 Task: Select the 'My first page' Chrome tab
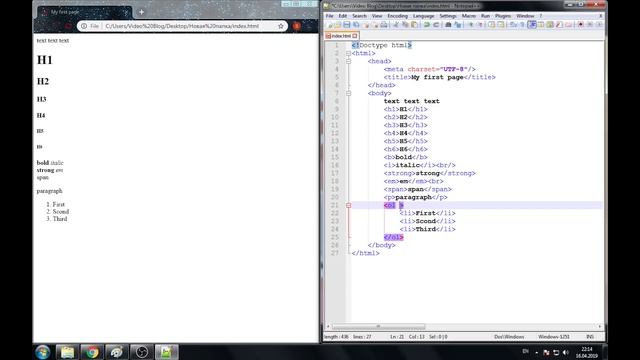pos(84,12)
